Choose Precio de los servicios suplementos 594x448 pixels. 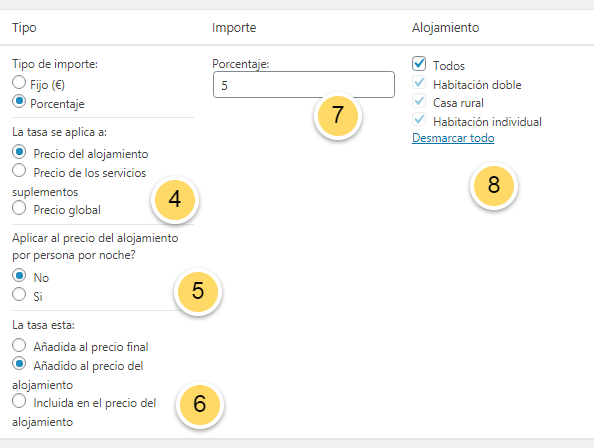click(19, 171)
